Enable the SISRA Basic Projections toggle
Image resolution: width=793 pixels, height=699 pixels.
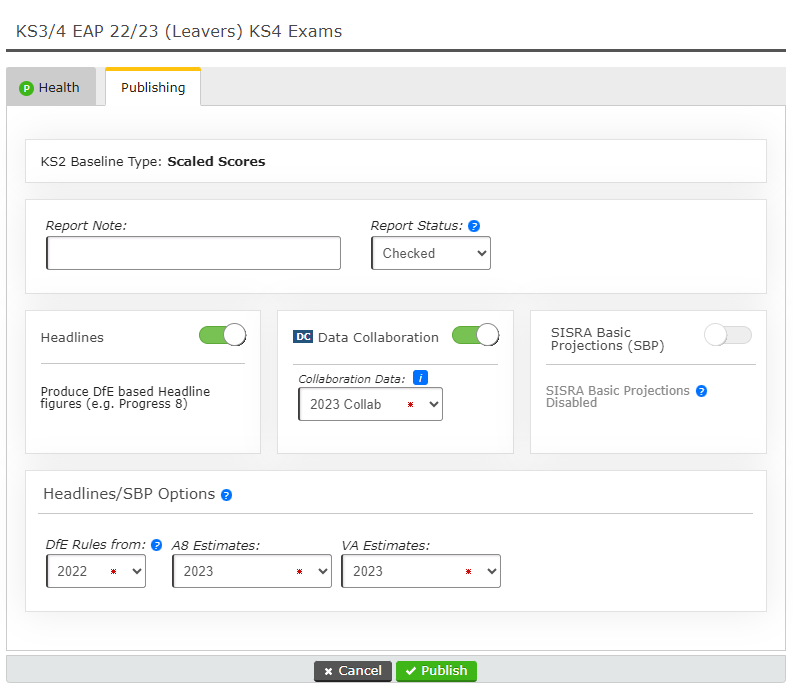727,335
